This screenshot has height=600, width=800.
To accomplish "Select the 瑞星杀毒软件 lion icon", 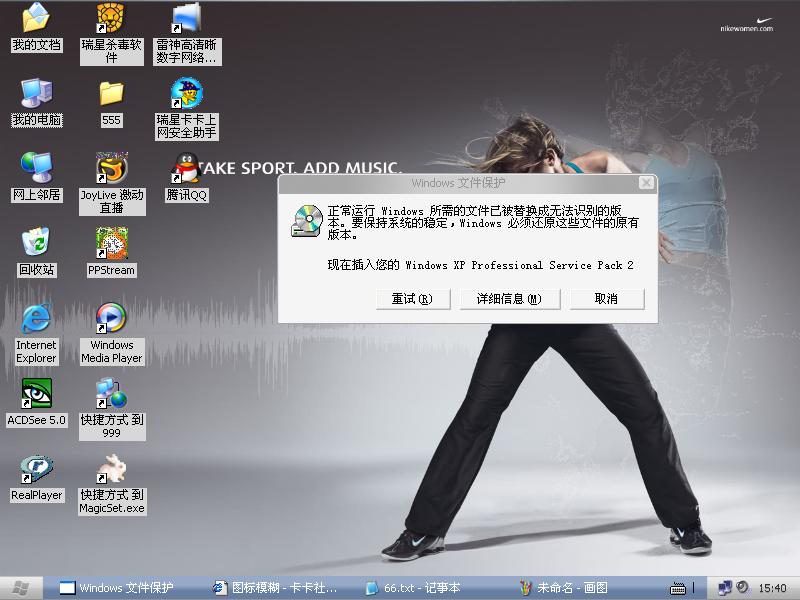I will pos(111,18).
